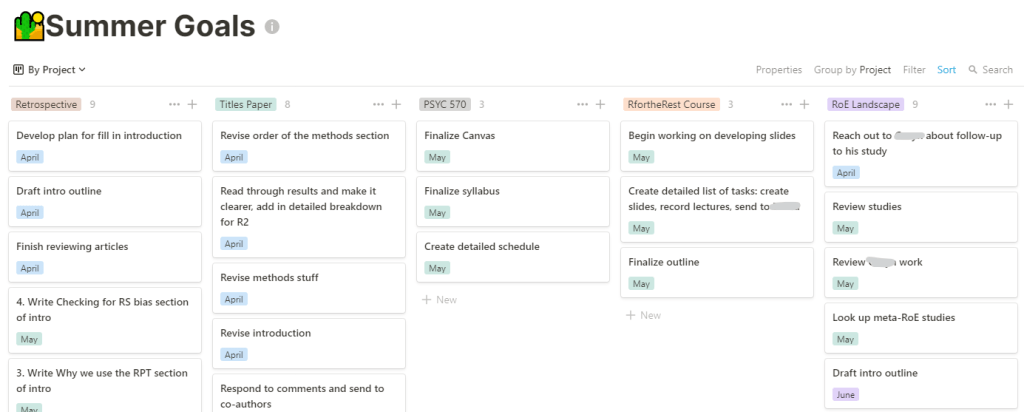This screenshot has width=1024, height=412.
Task: Open the Finalize Canvas card
Action: click(x=513, y=146)
